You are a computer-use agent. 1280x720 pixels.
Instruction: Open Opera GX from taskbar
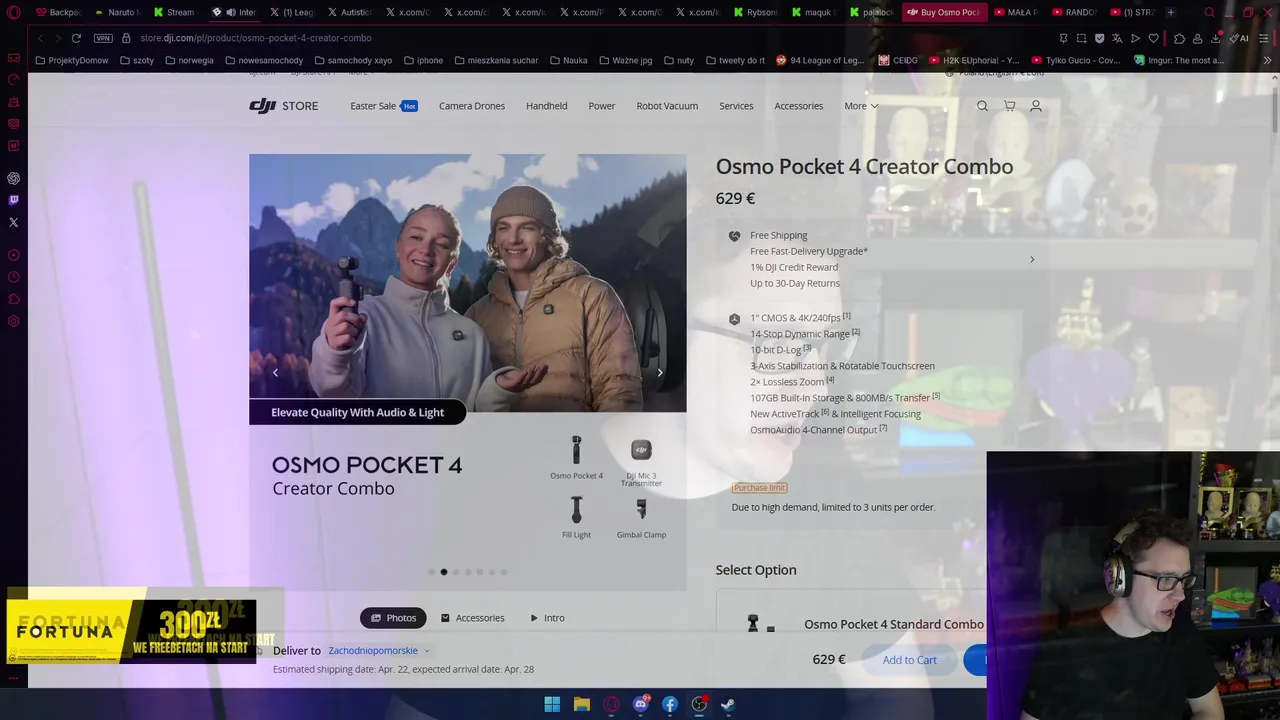611,704
